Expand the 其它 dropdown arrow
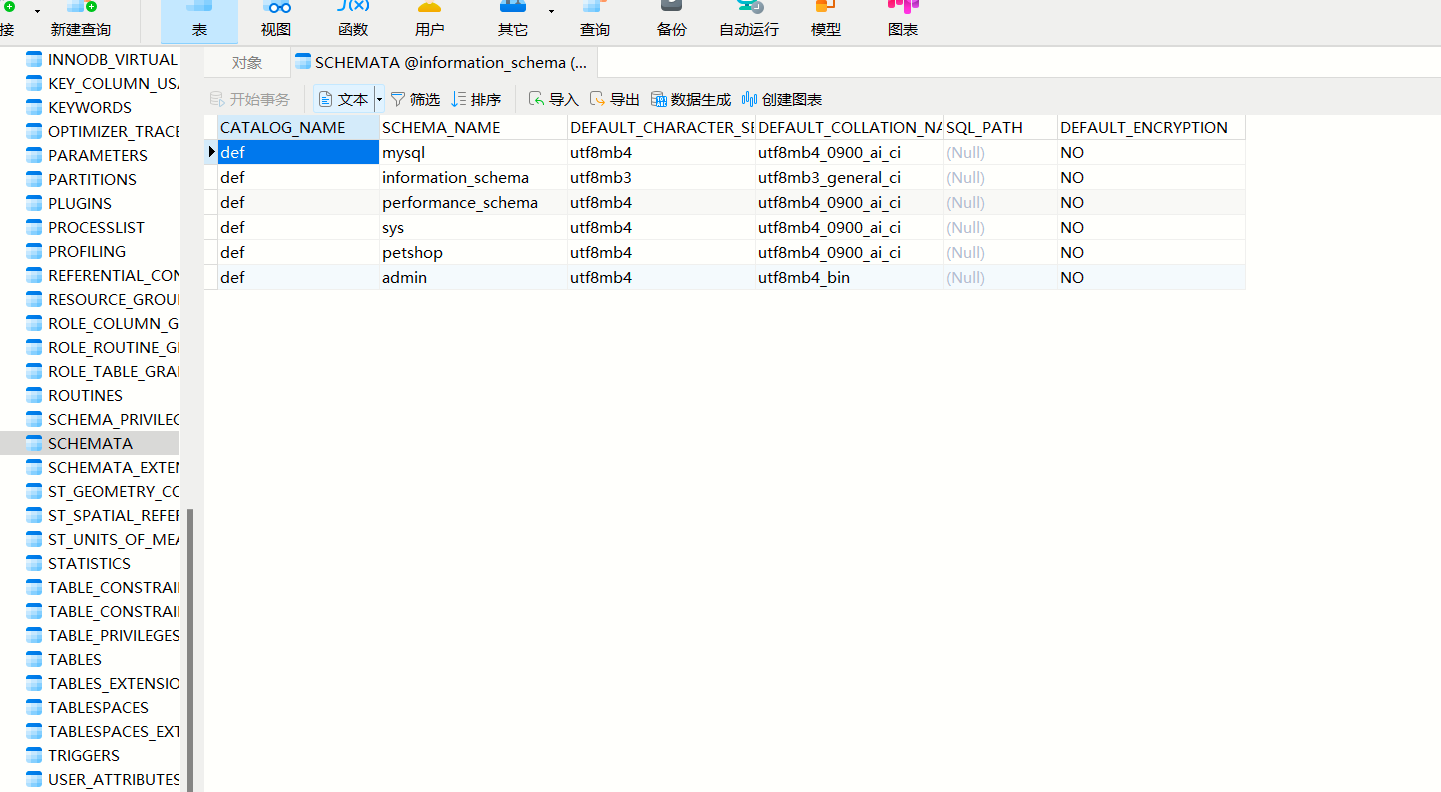Screen dimensions: 1441x792 click(551, 12)
